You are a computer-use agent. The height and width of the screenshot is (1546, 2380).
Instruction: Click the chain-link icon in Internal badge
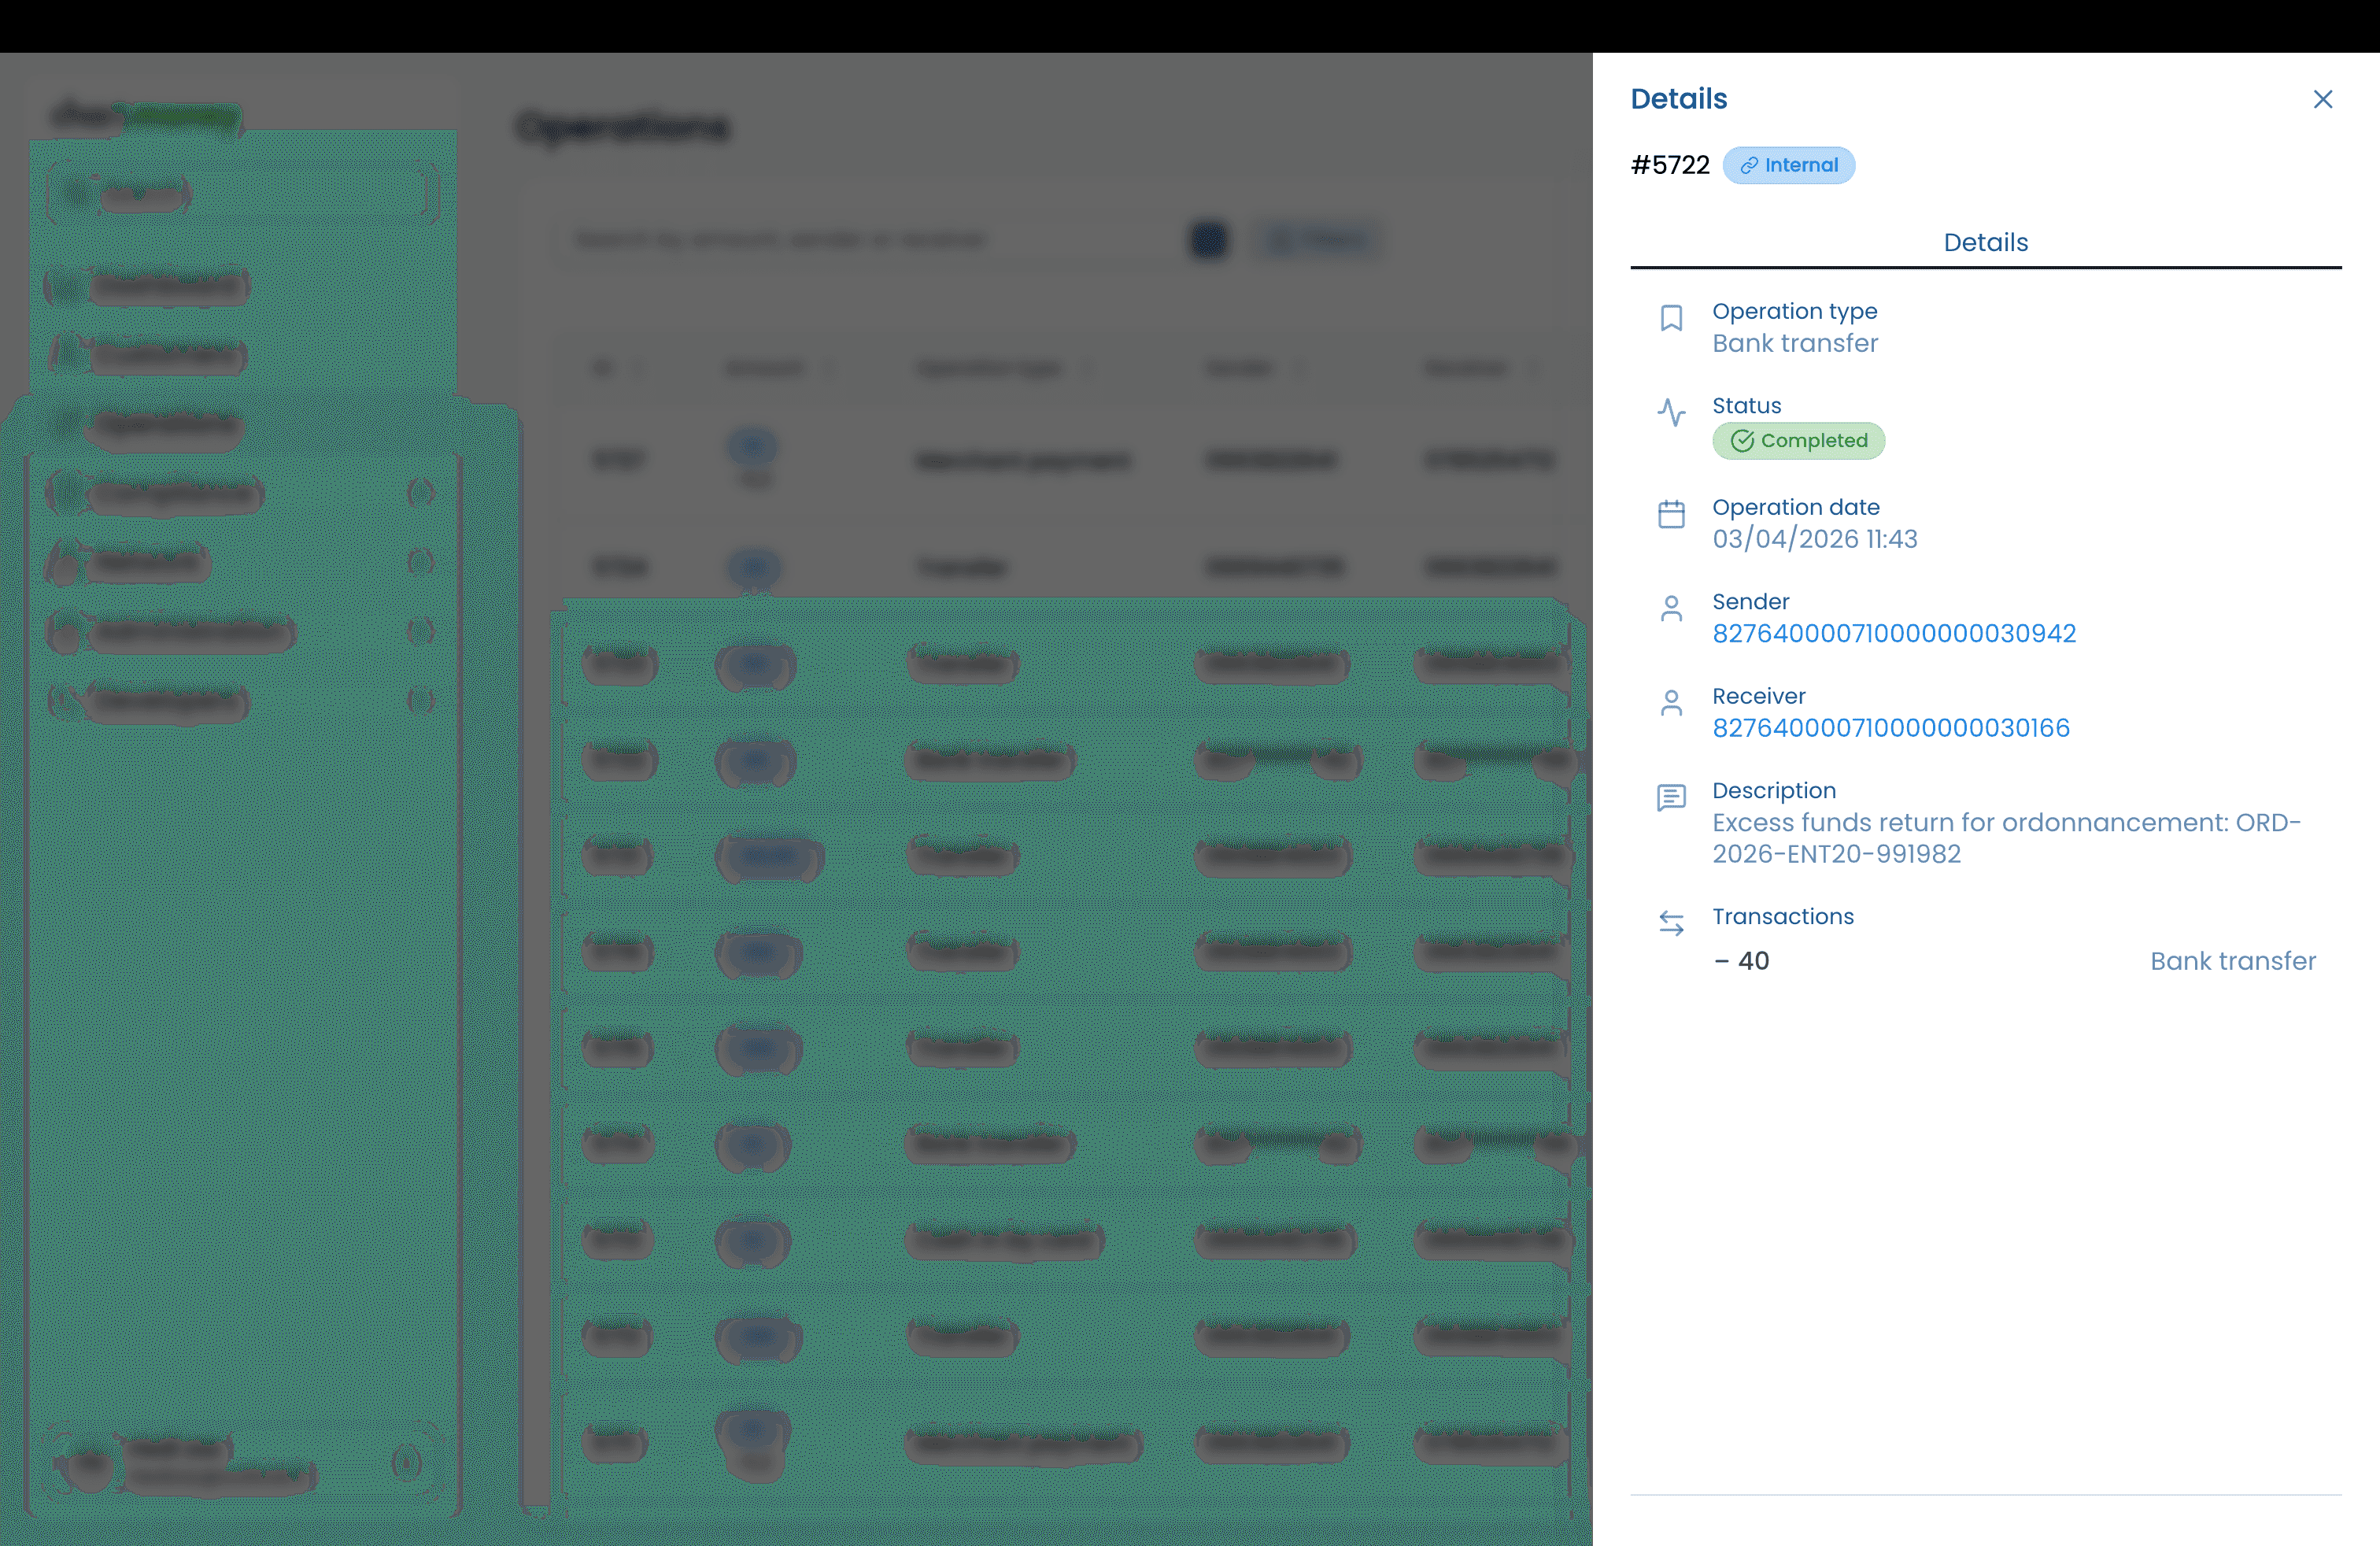click(x=1748, y=166)
